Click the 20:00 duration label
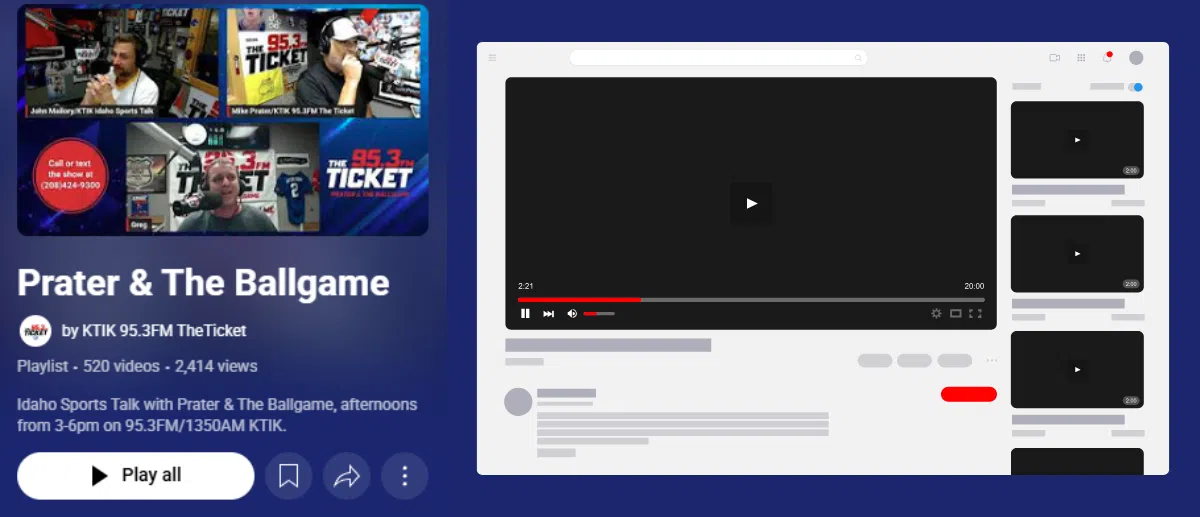Viewport: 1200px width, 517px height. point(974,286)
